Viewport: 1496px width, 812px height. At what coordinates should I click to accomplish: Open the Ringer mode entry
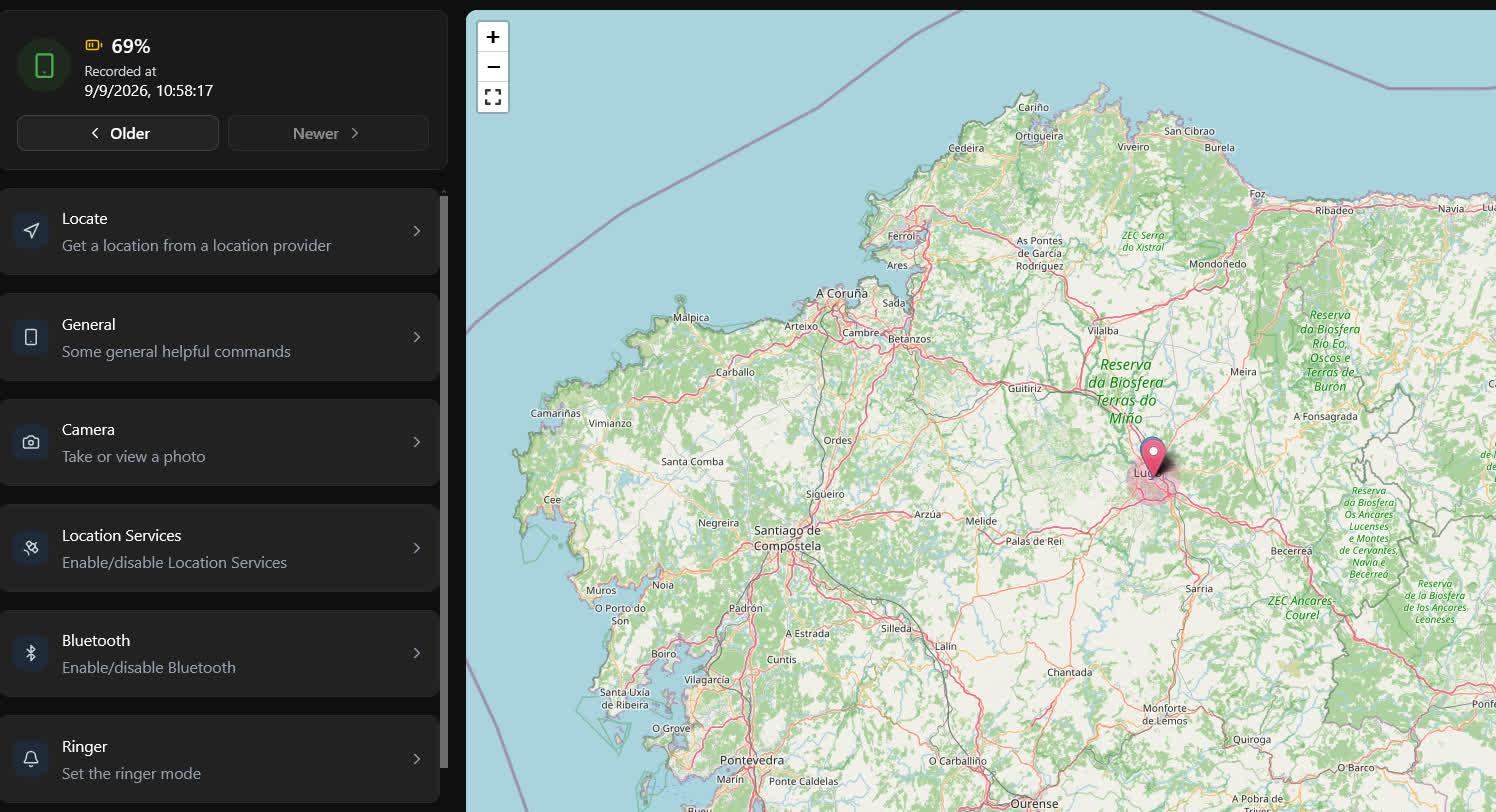pos(219,759)
